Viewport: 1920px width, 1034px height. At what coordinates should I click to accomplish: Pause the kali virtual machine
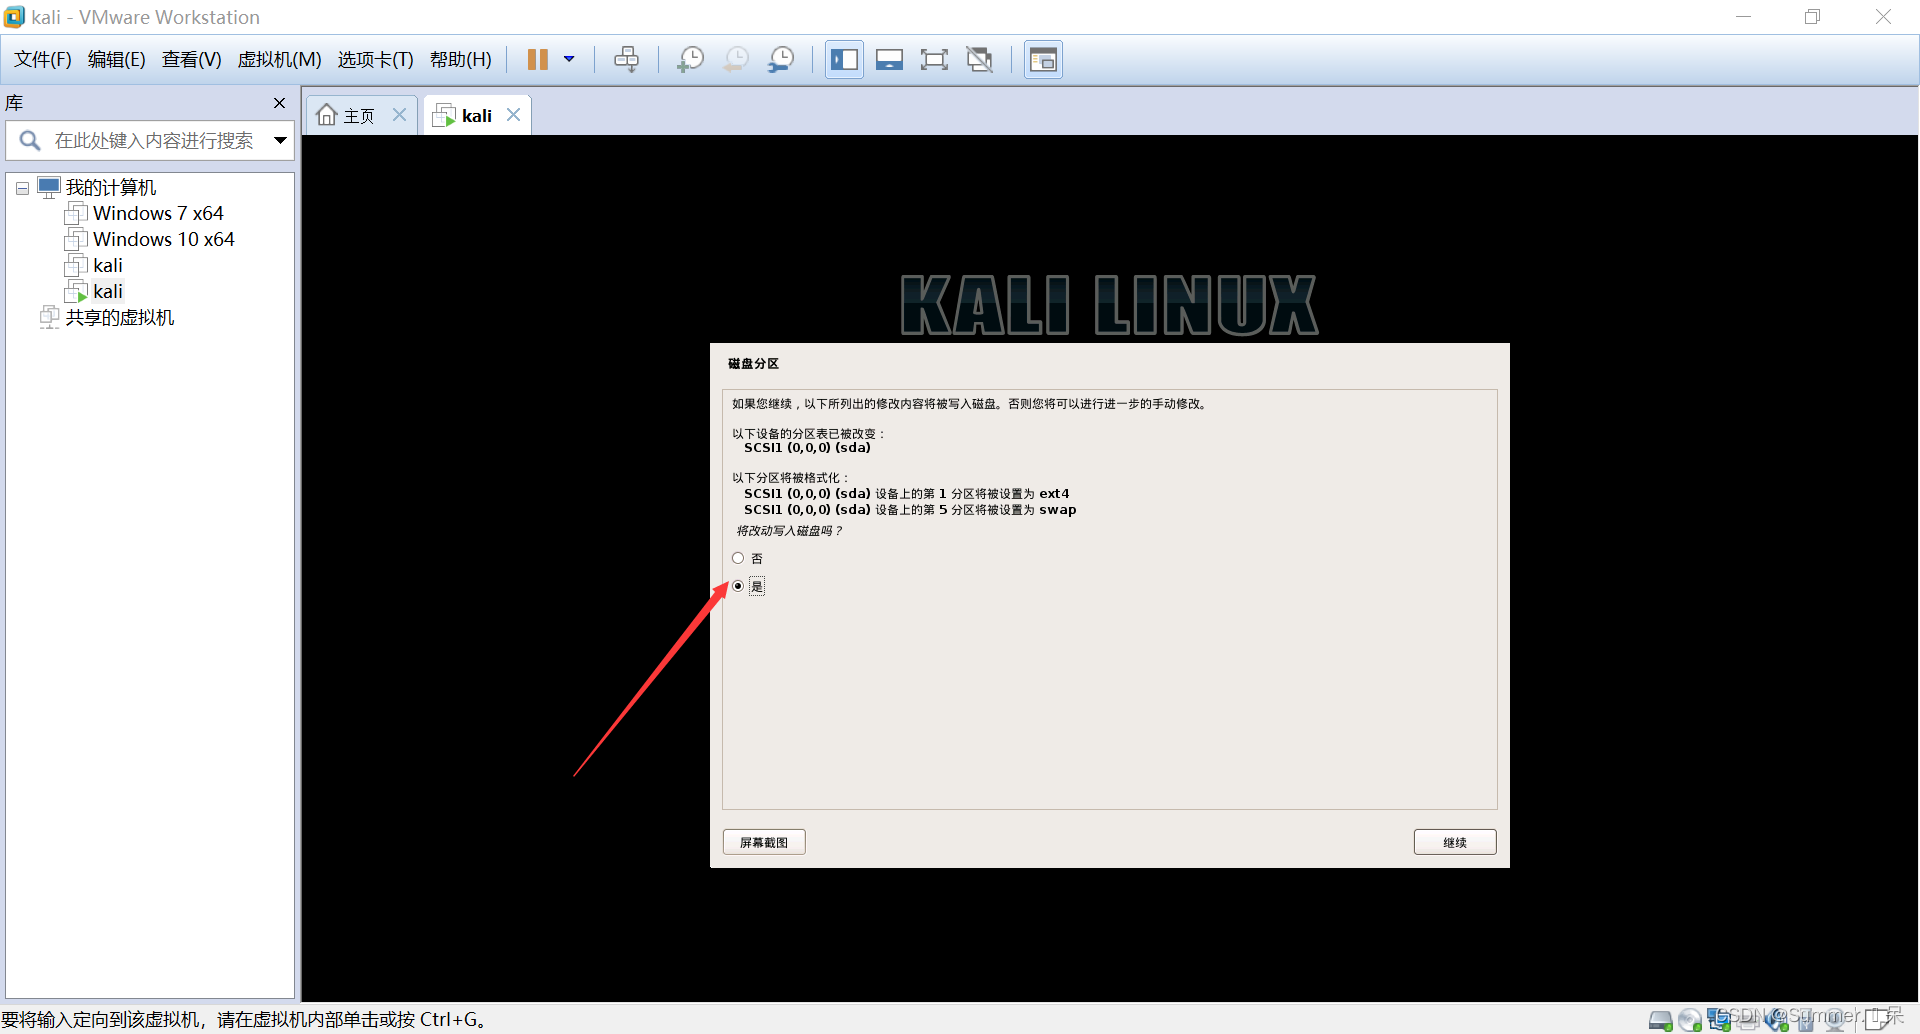[538, 60]
